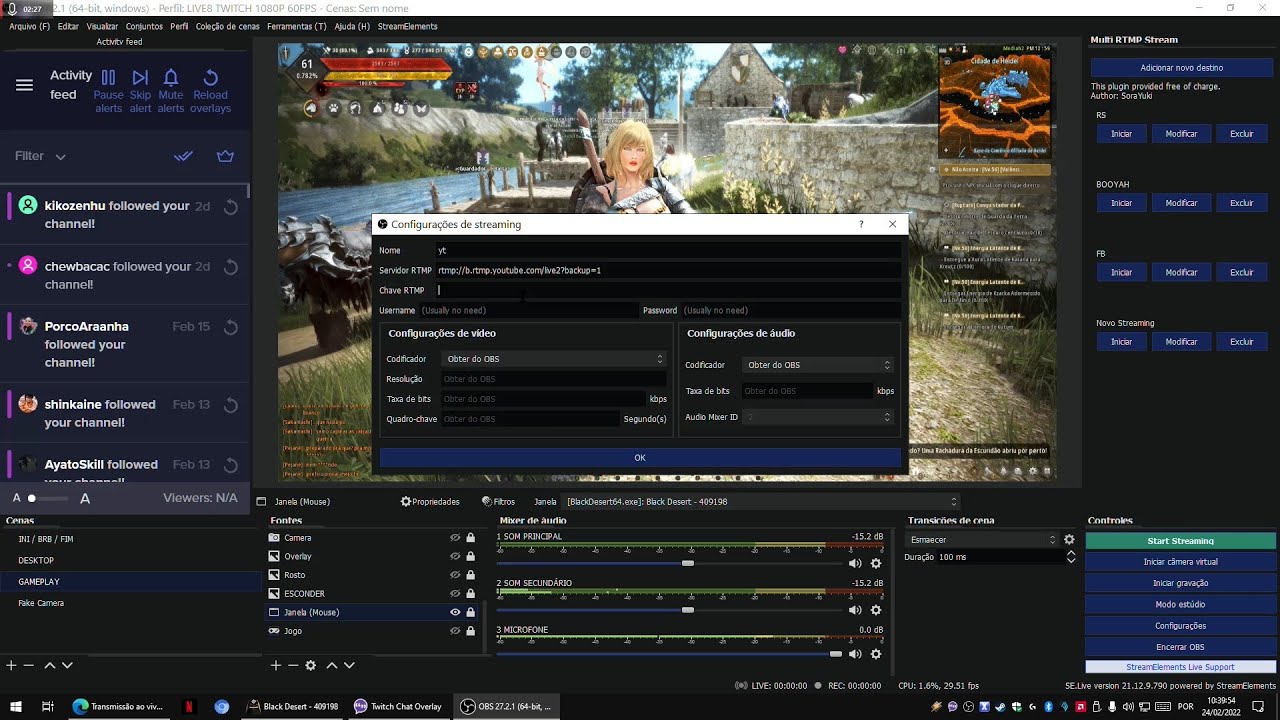This screenshot has height=720, width=1280.
Task: Mark all events as seen (double check)
Action: tap(183, 156)
